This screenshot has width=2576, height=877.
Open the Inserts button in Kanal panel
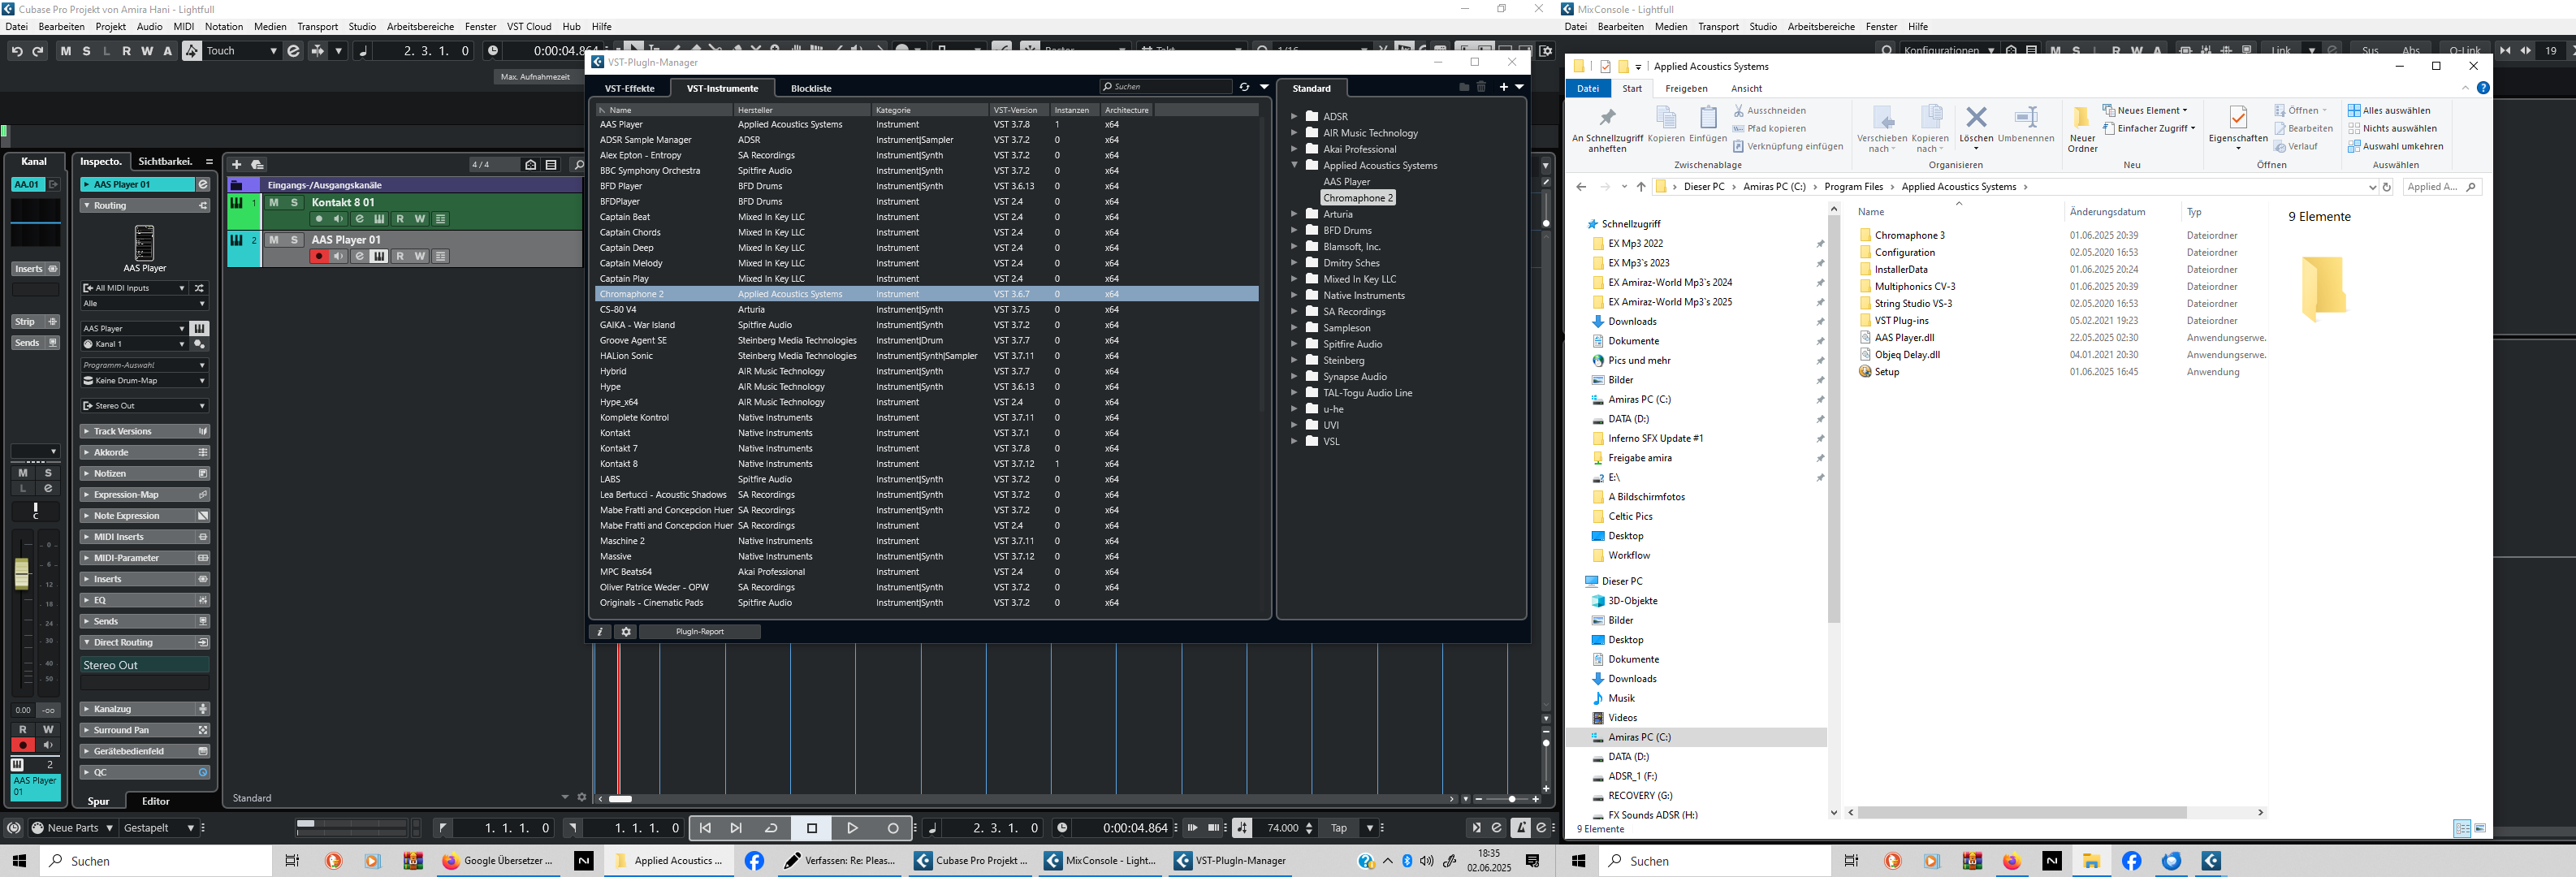click(36, 269)
